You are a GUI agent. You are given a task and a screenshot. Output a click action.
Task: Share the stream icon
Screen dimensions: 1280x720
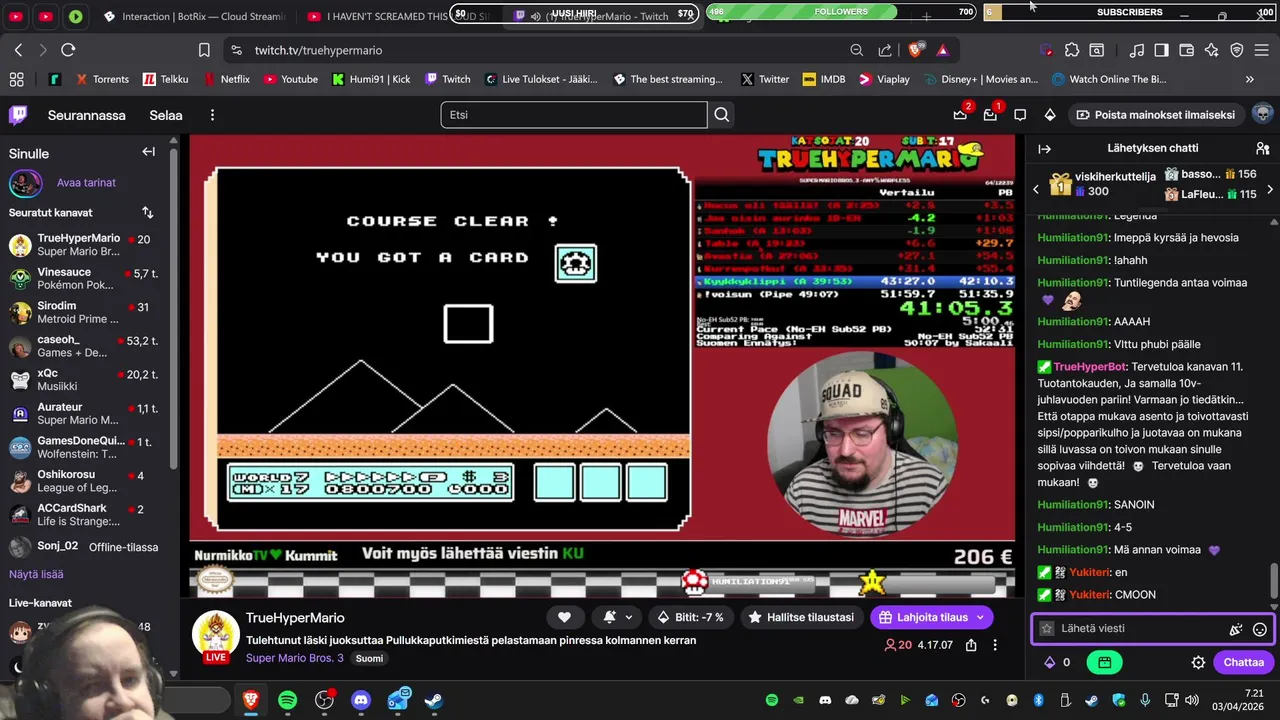click(971, 645)
